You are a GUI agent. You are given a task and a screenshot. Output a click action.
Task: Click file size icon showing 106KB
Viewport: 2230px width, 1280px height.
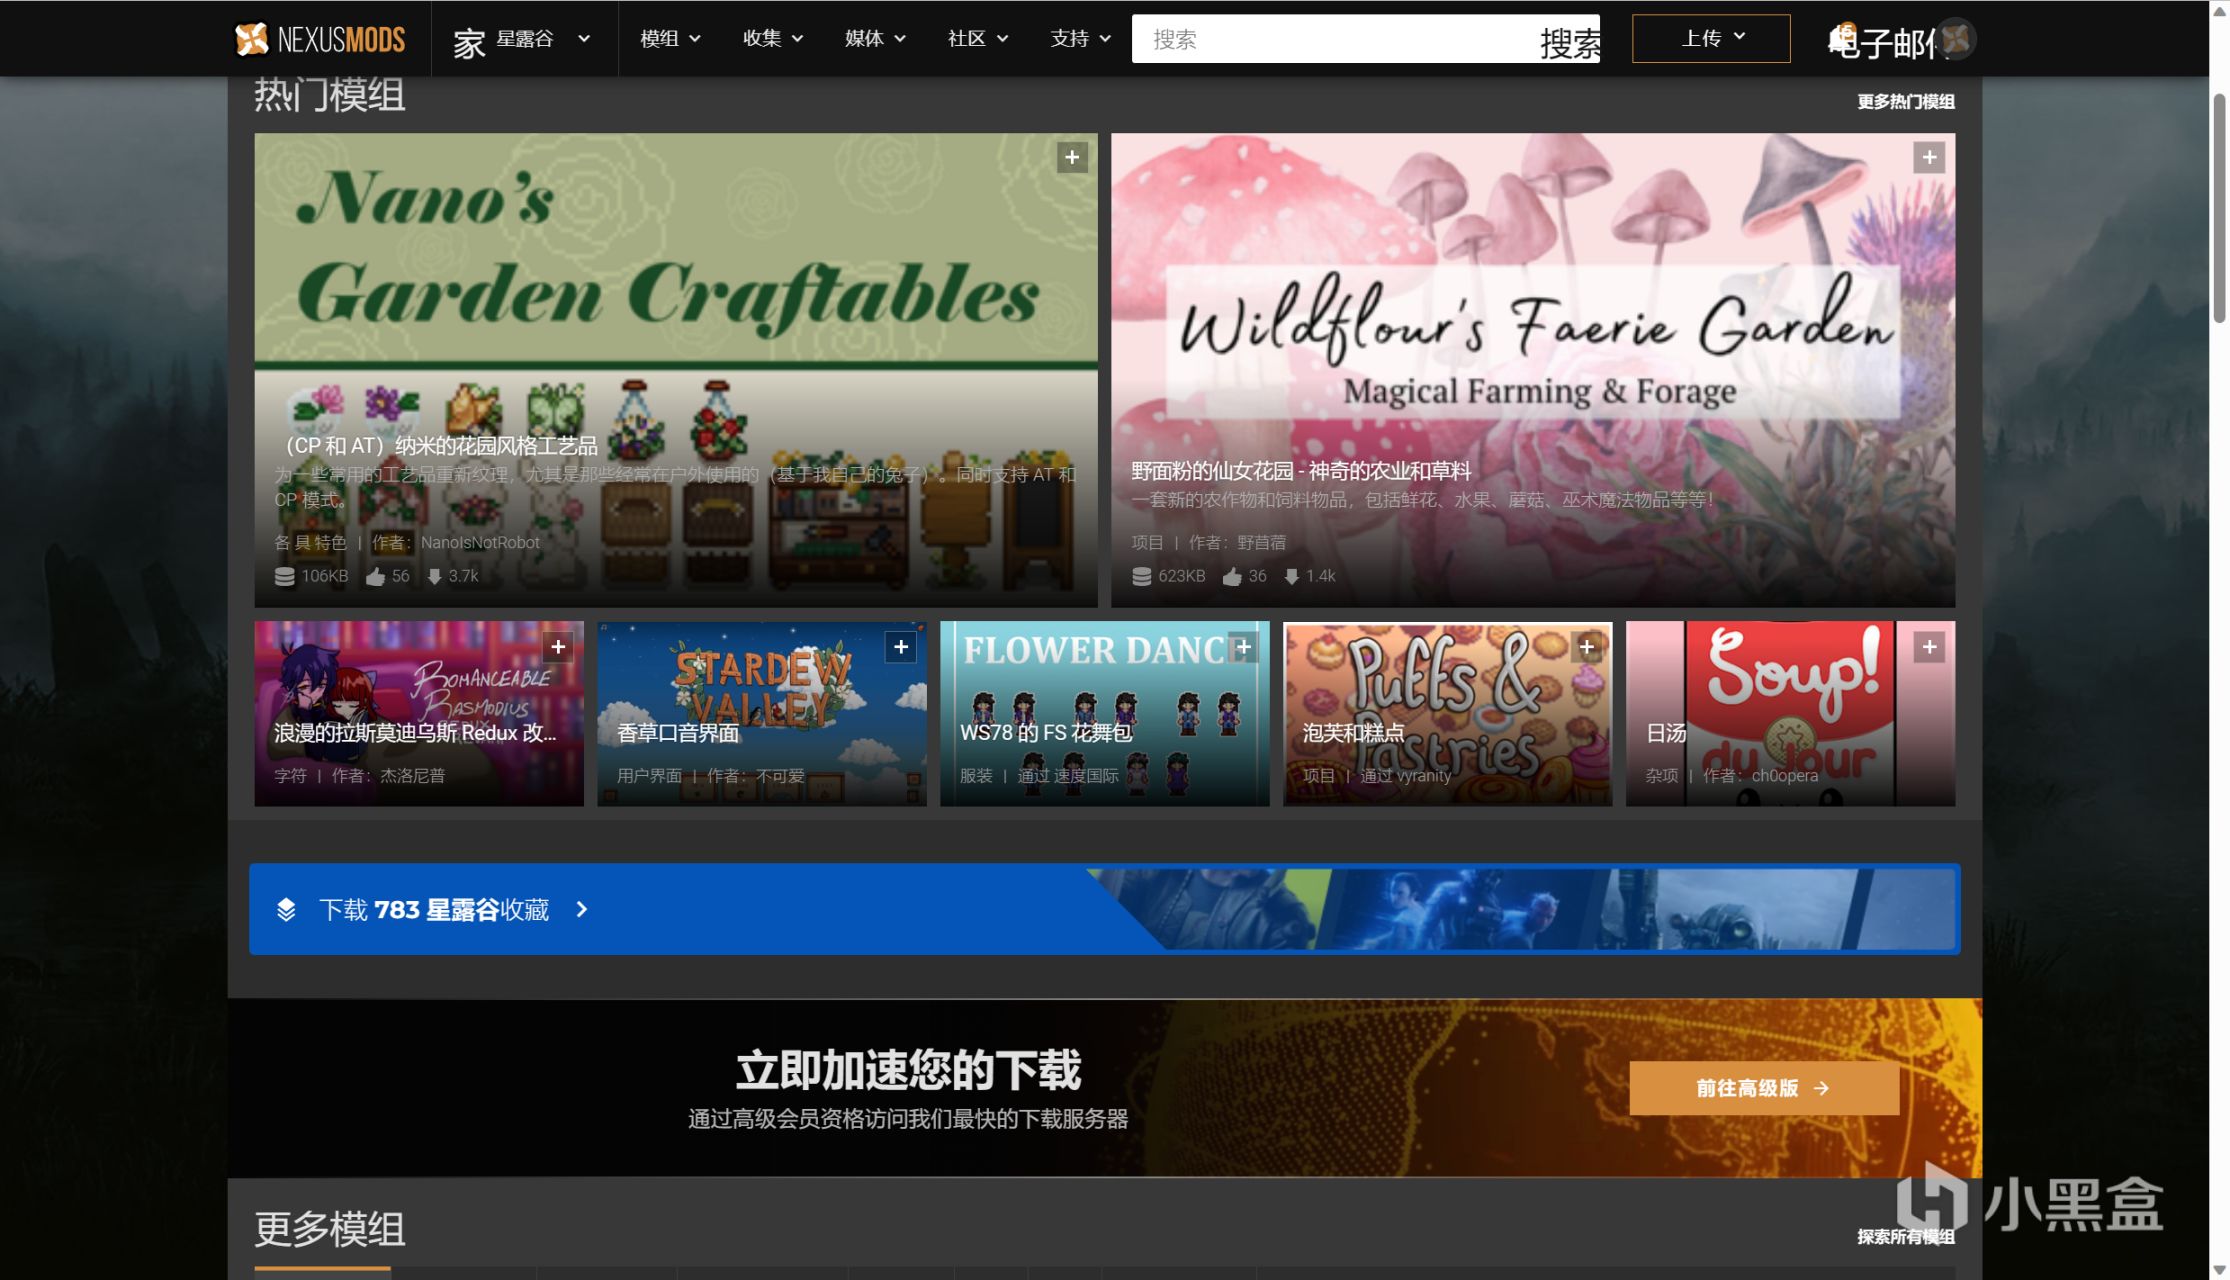click(x=285, y=576)
